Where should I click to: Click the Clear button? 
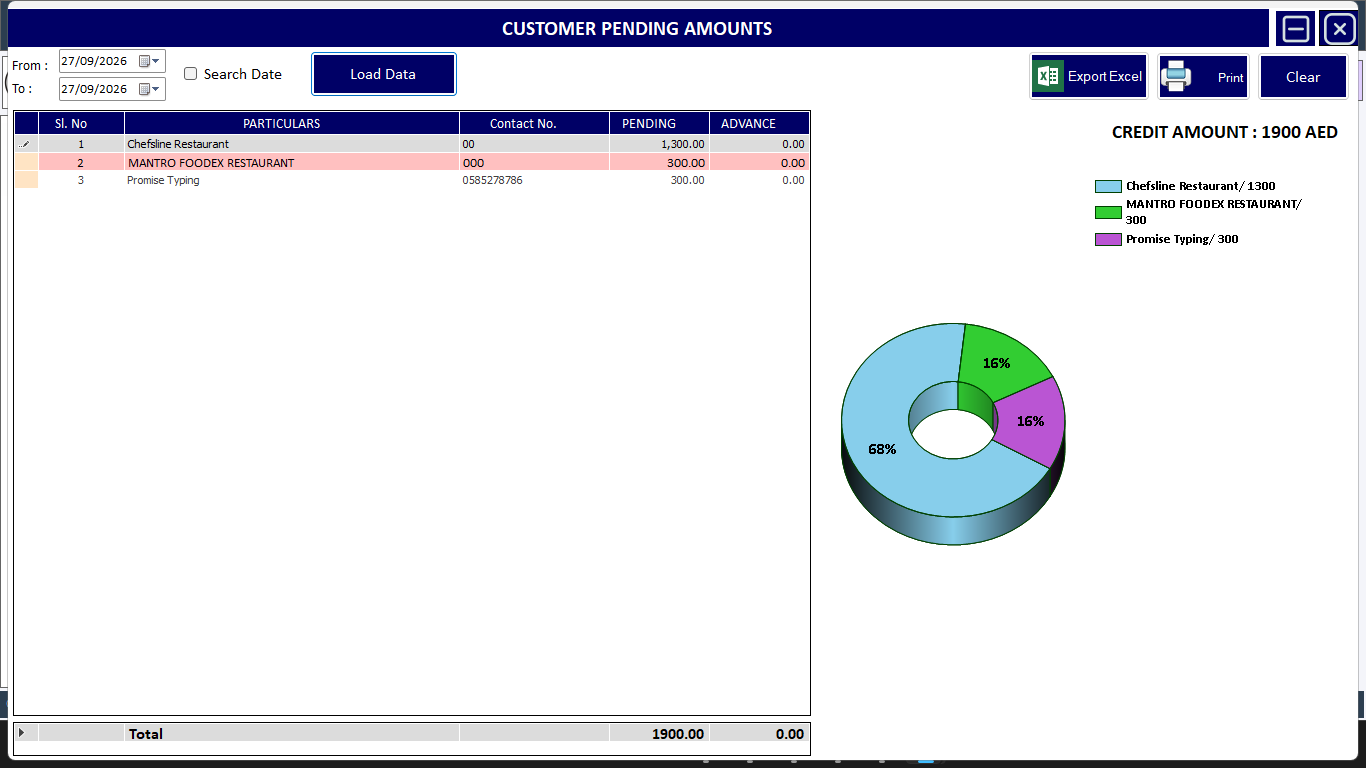click(x=1303, y=77)
